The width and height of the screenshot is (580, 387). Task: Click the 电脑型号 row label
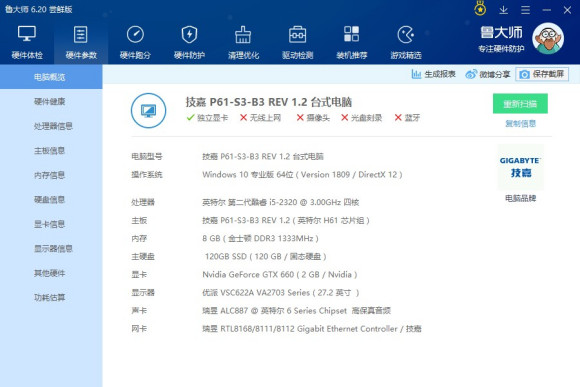pos(147,157)
